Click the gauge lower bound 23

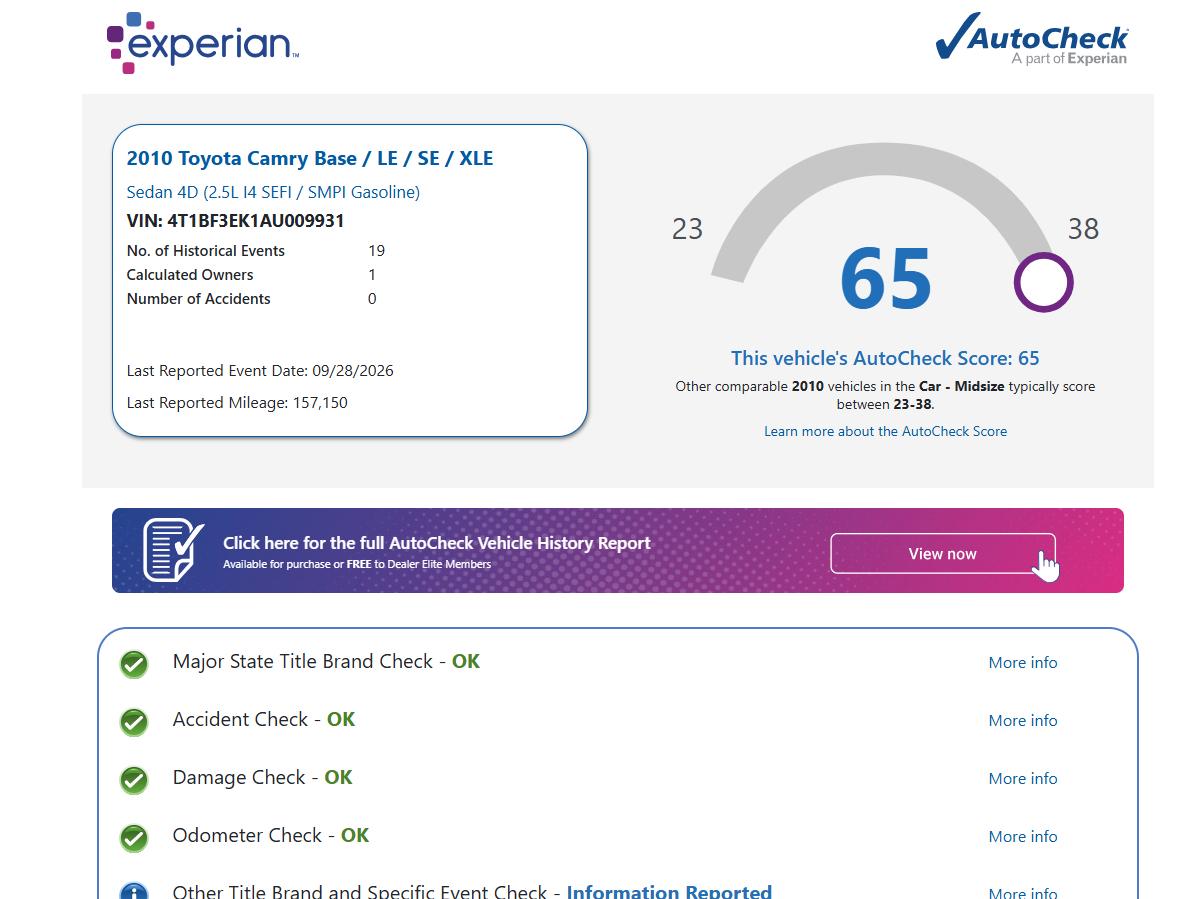(687, 229)
